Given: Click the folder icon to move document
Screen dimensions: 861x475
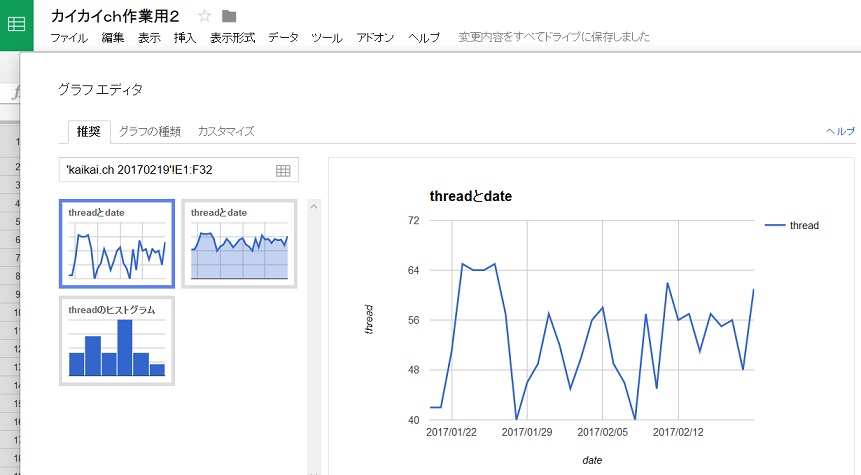Looking at the screenshot, I should pyautogui.click(x=229, y=15).
